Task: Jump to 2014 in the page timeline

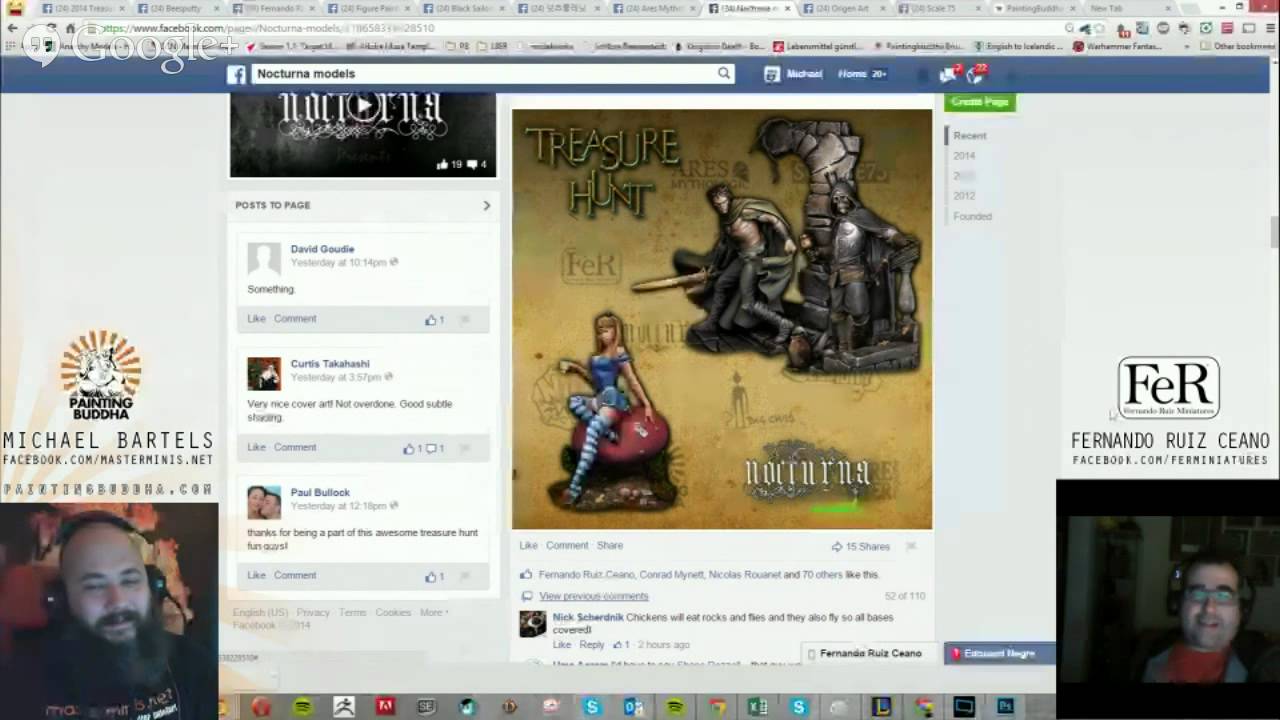Action: [964, 156]
